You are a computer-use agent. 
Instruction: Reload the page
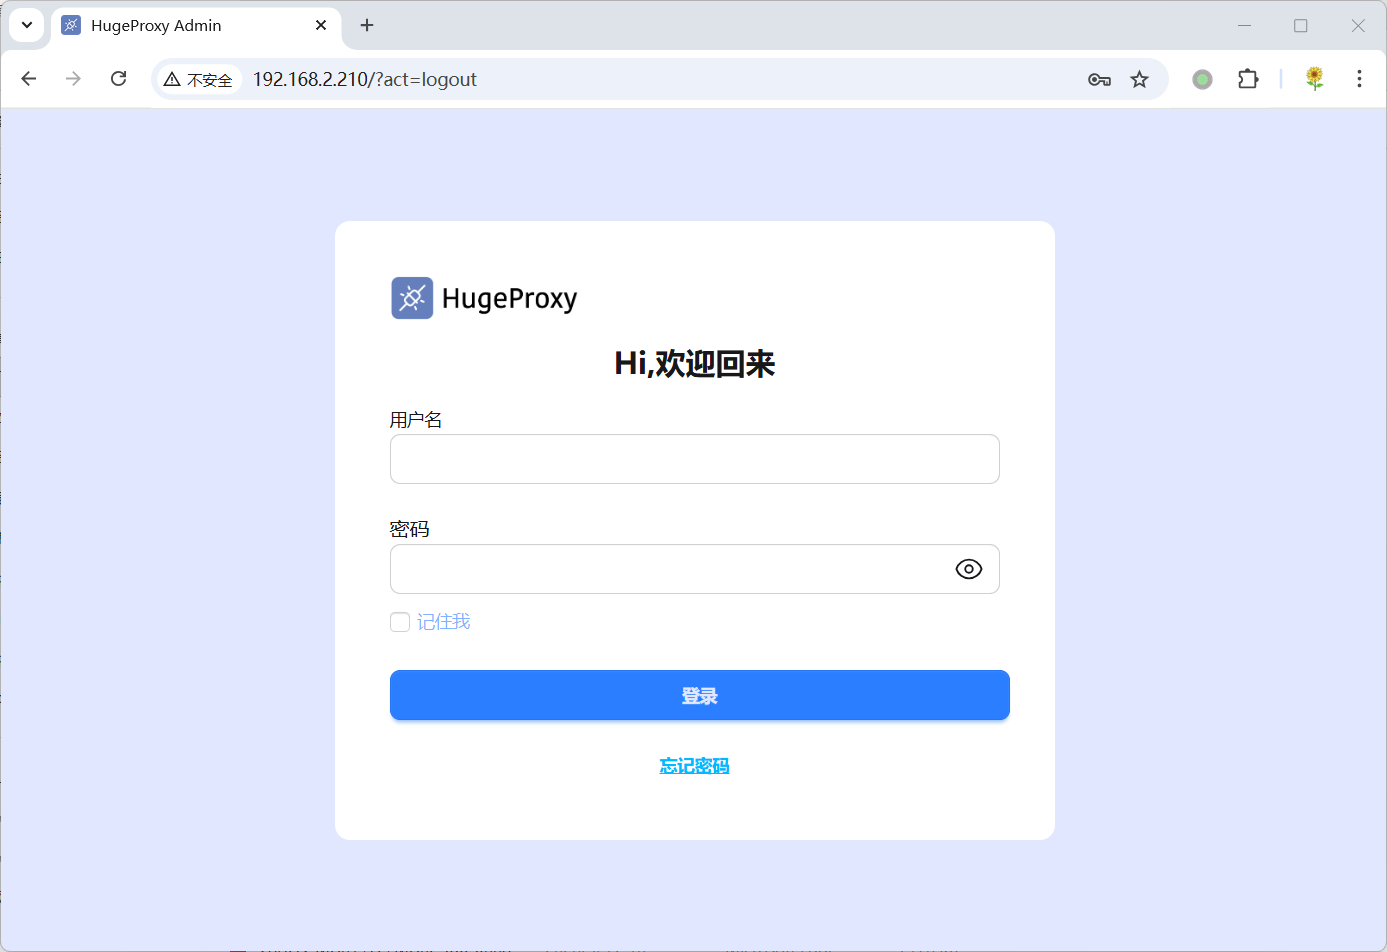pos(118,78)
